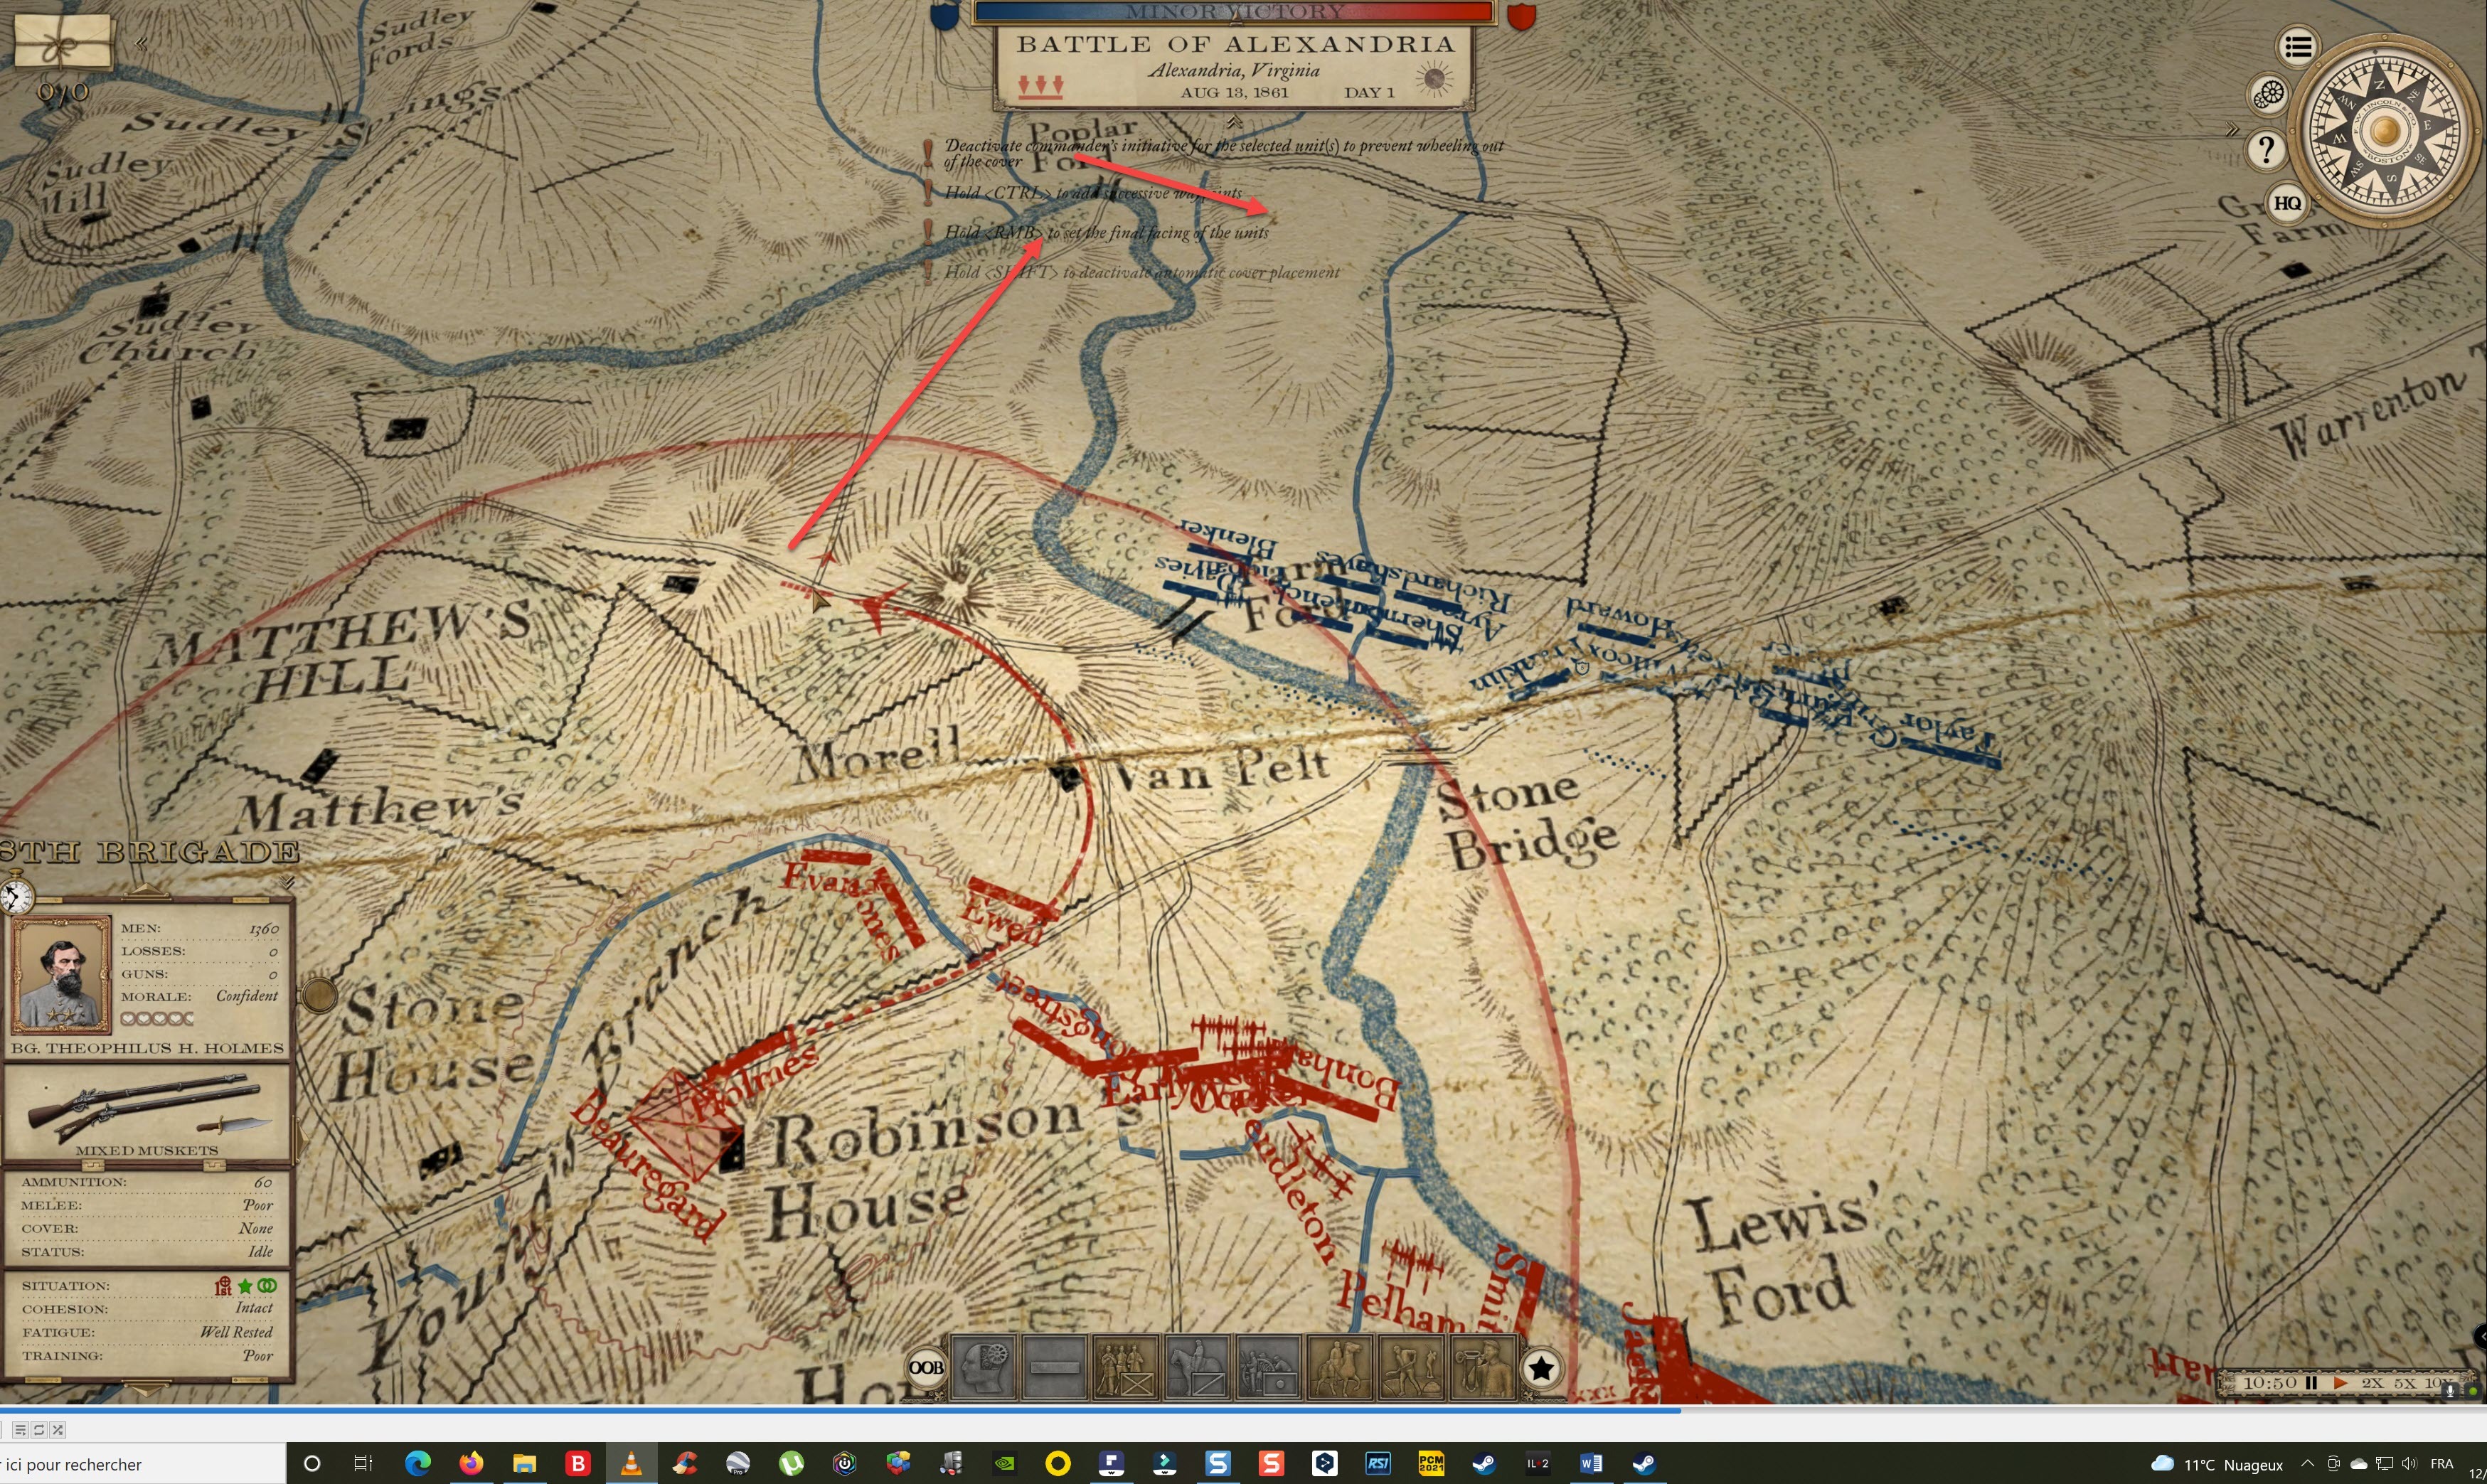2487x1484 pixels.
Task: Open the gear settings menu
Action: [2269, 95]
